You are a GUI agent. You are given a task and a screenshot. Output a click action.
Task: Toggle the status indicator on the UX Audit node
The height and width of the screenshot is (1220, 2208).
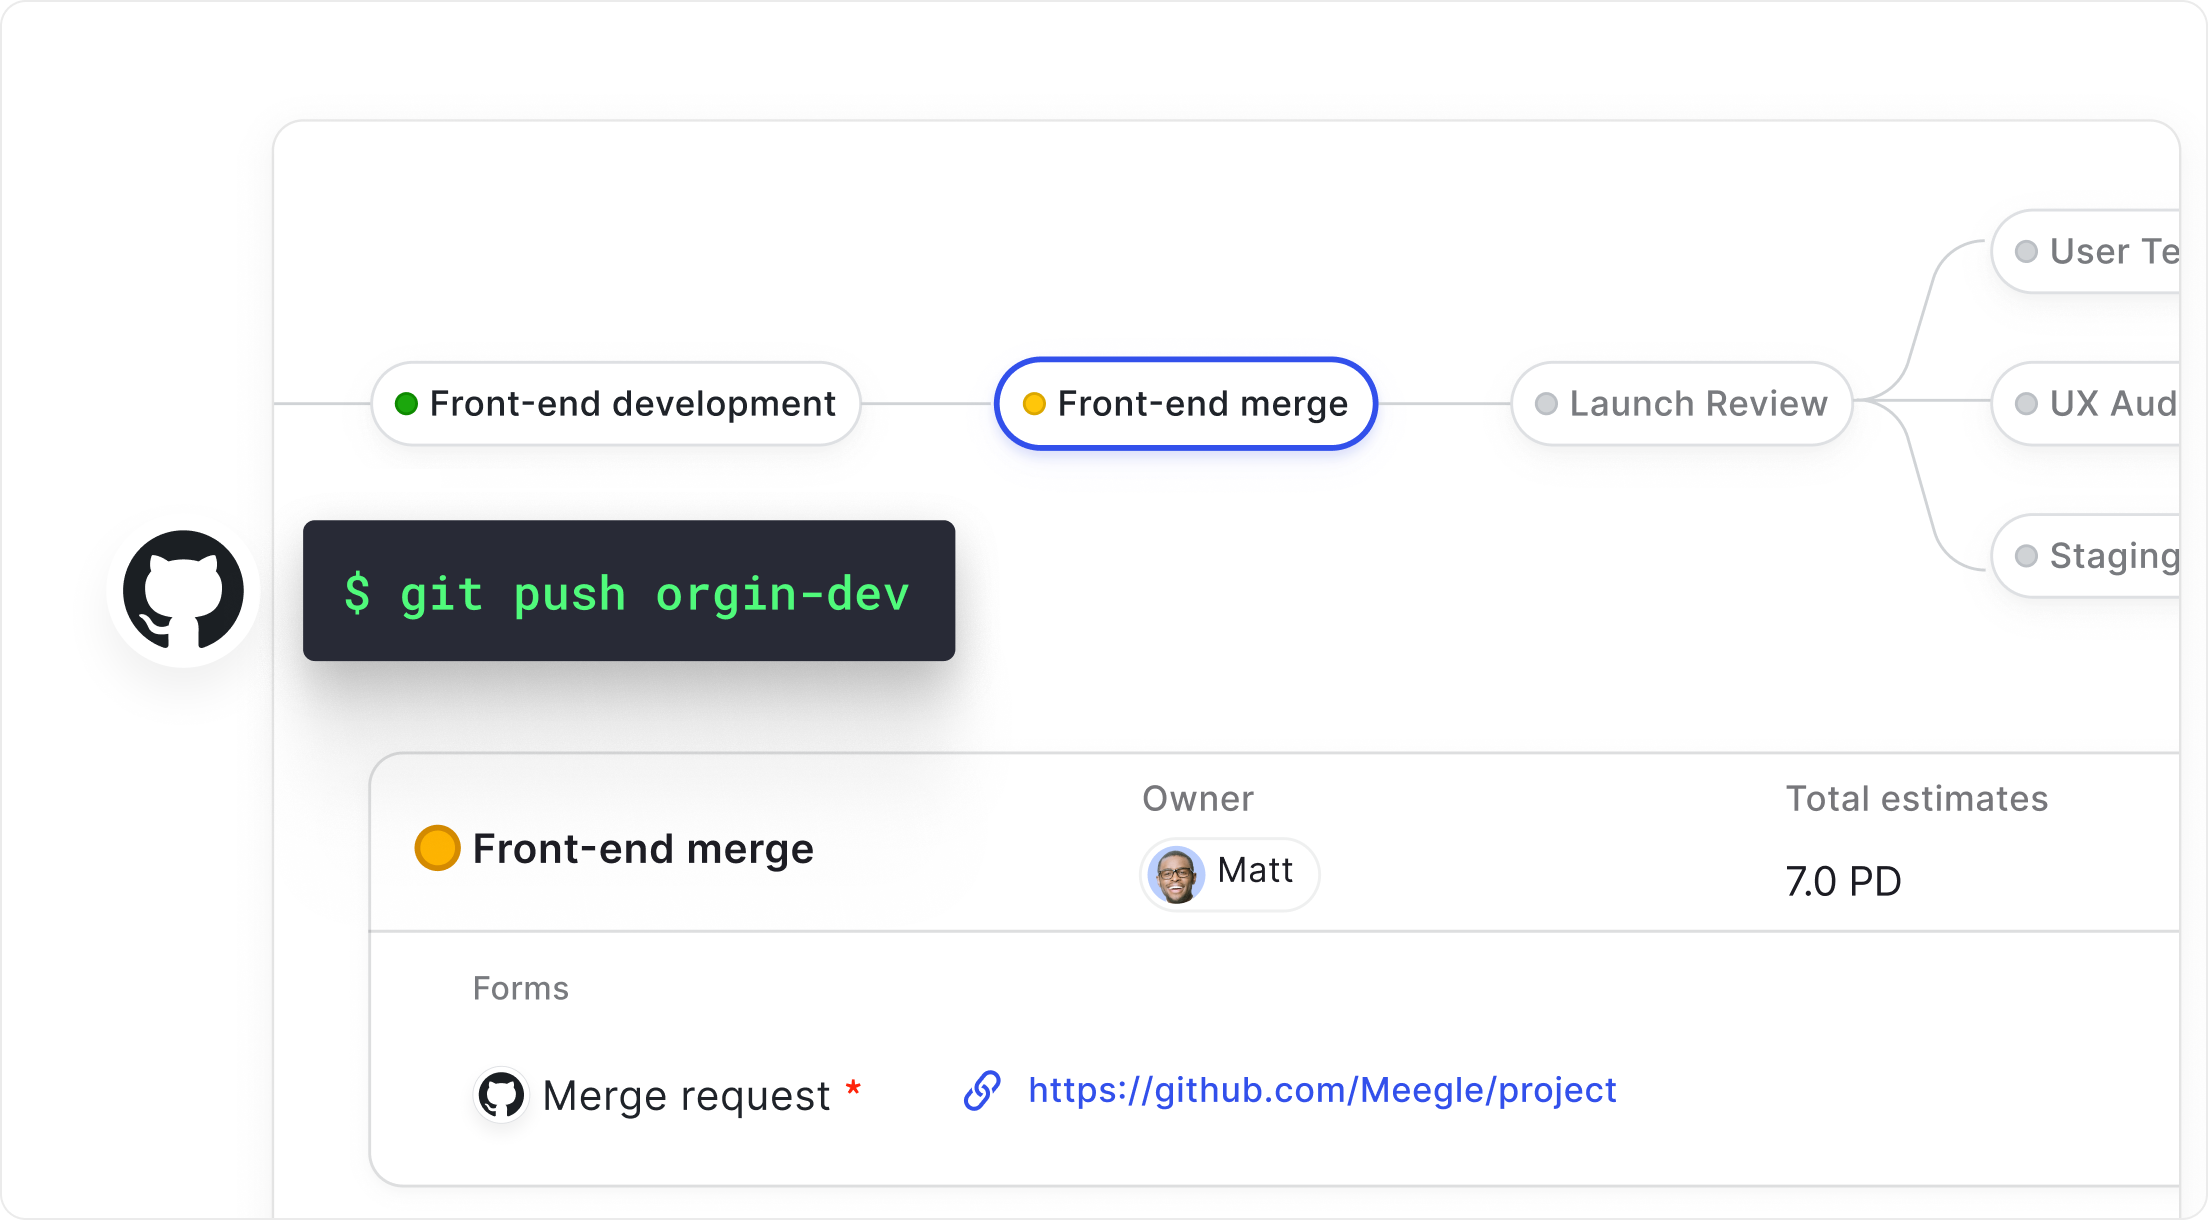point(2024,403)
